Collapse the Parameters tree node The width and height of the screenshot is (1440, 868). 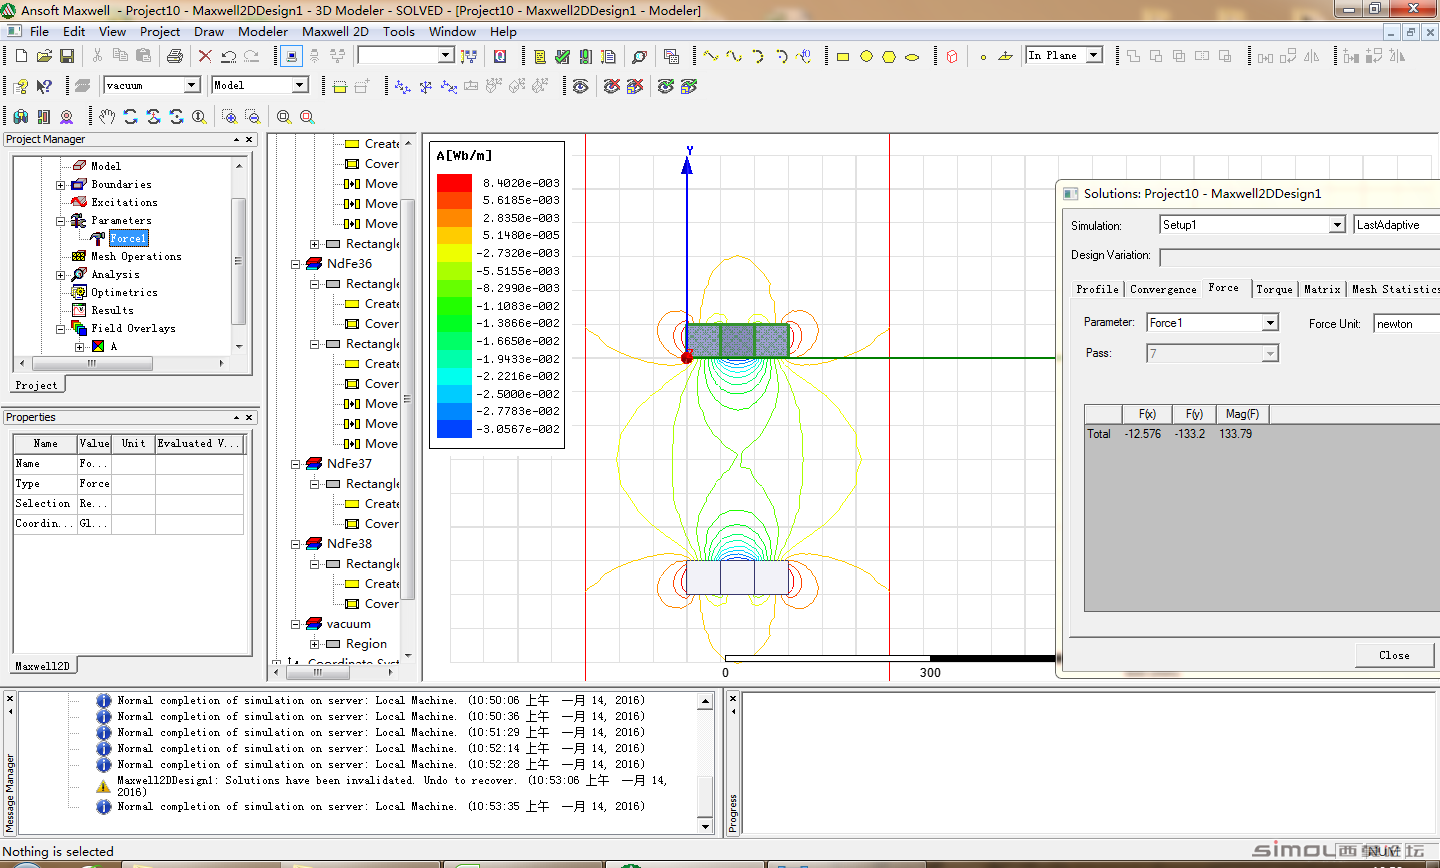coord(61,221)
